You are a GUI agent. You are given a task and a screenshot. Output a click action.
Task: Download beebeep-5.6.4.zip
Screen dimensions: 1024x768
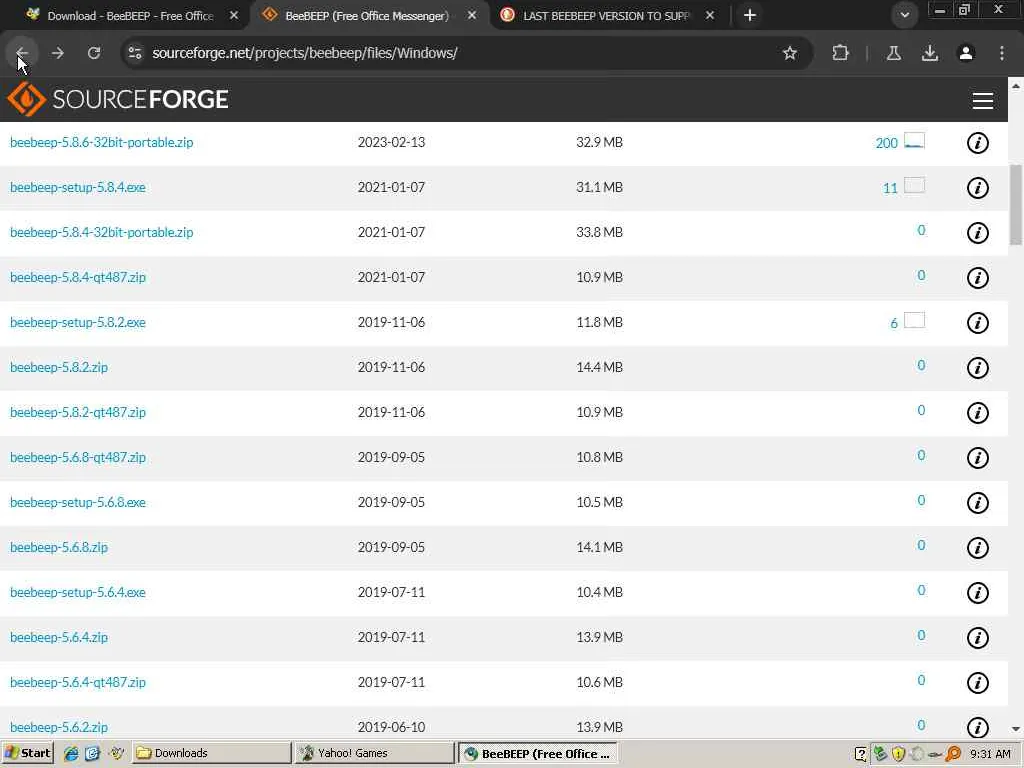(x=59, y=638)
